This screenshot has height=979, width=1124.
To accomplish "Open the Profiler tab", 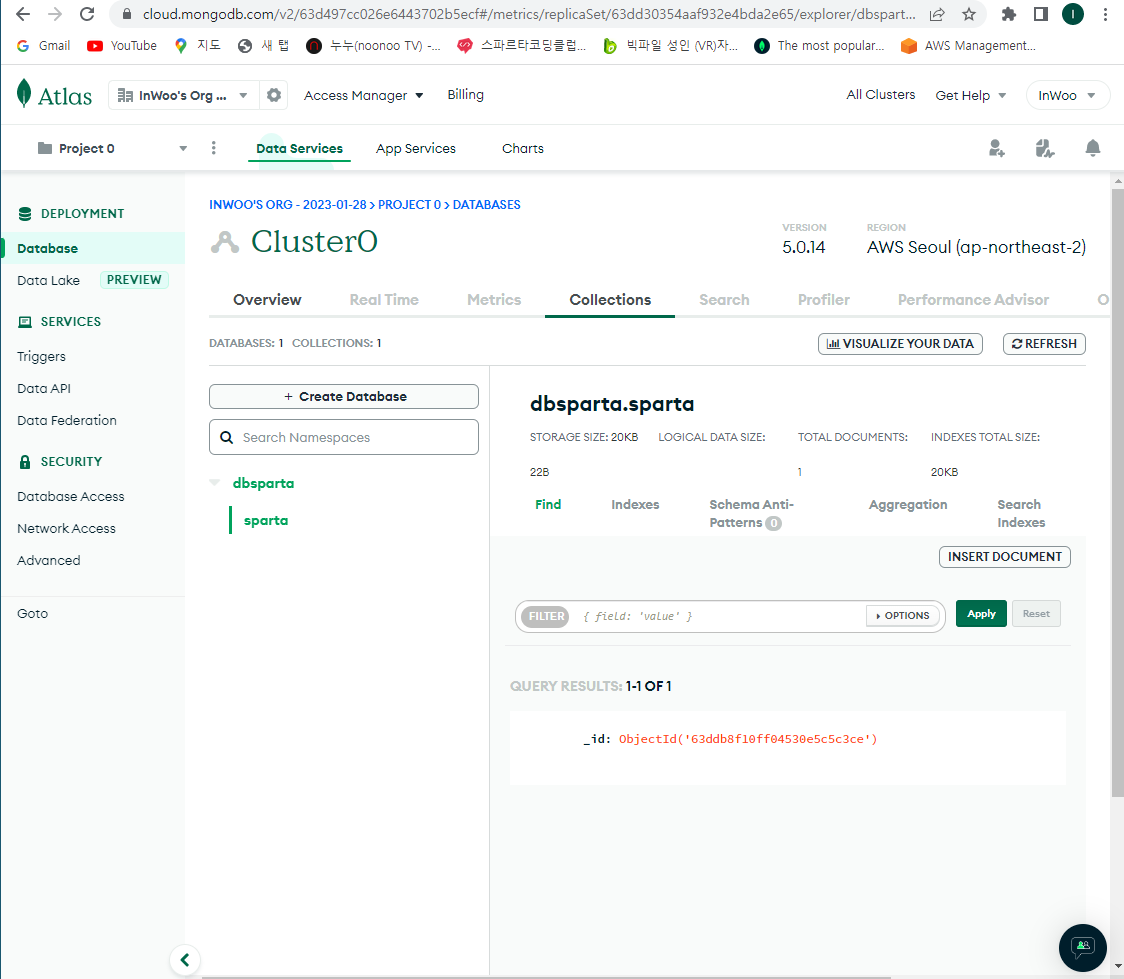I will click(824, 300).
